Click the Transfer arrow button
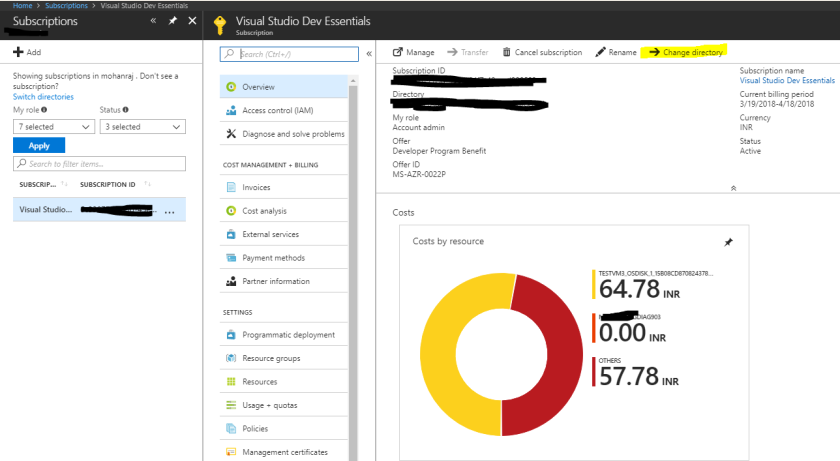 468,52
